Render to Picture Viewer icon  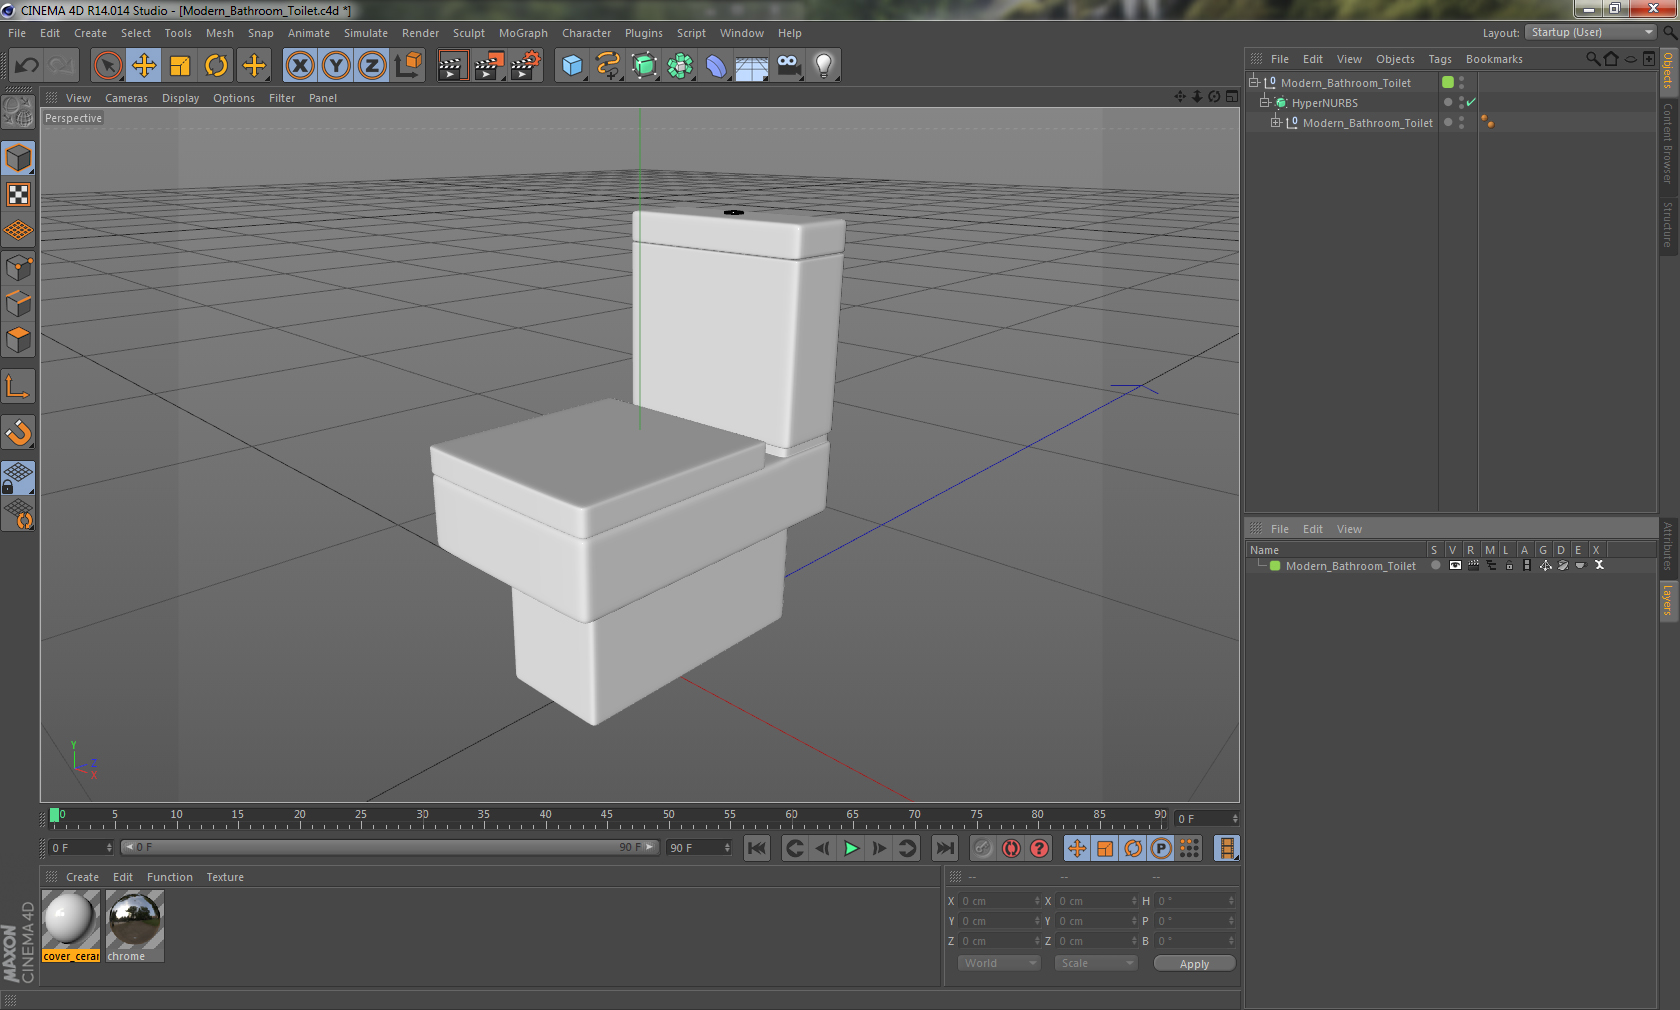[489, 66]
